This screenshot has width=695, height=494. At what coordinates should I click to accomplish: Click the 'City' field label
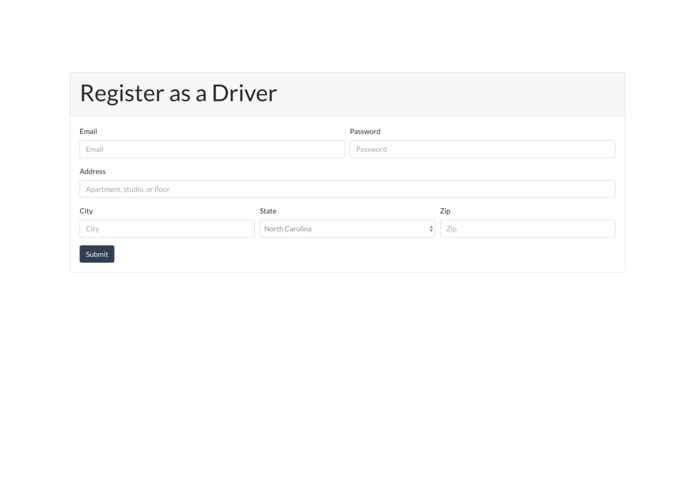coord(86,211)
